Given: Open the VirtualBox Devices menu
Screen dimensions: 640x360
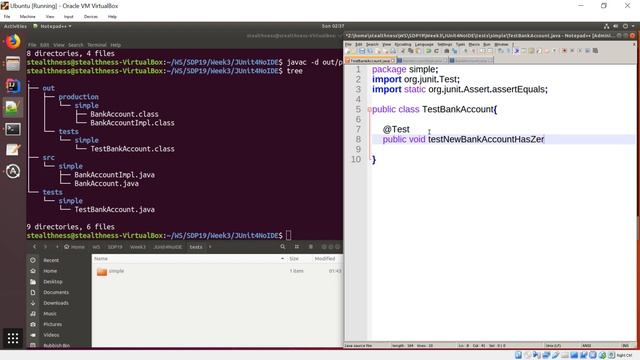Looking at the screenshot, I should (91, 17).
